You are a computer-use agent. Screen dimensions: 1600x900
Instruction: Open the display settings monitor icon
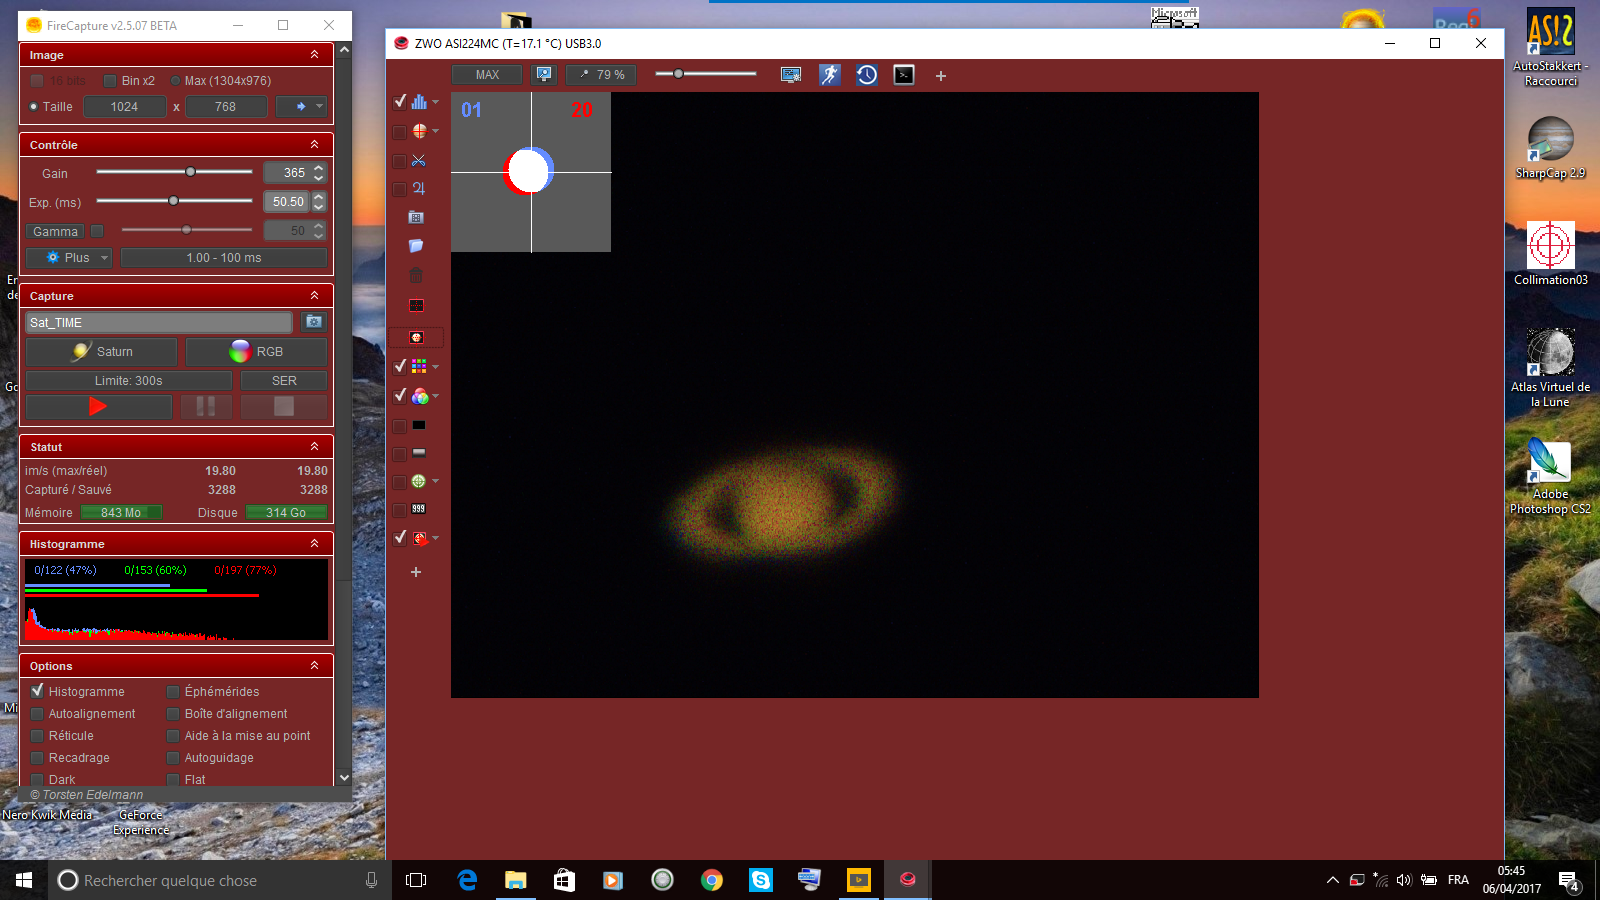(791, 75)
